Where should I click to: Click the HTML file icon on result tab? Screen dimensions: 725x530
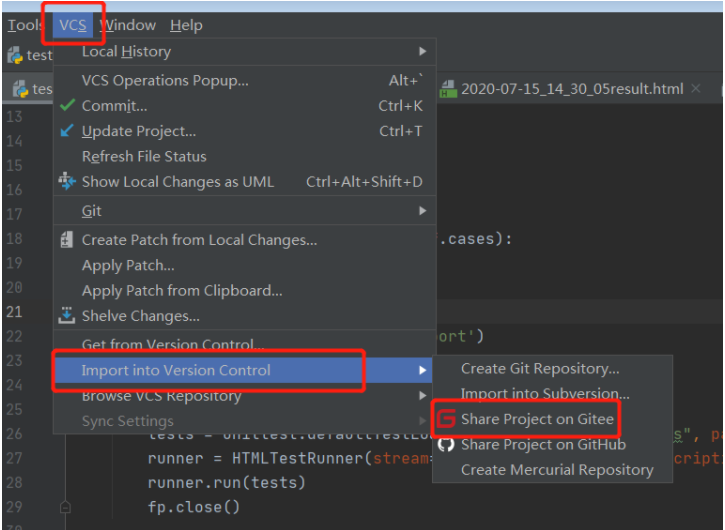coord(448,89)
